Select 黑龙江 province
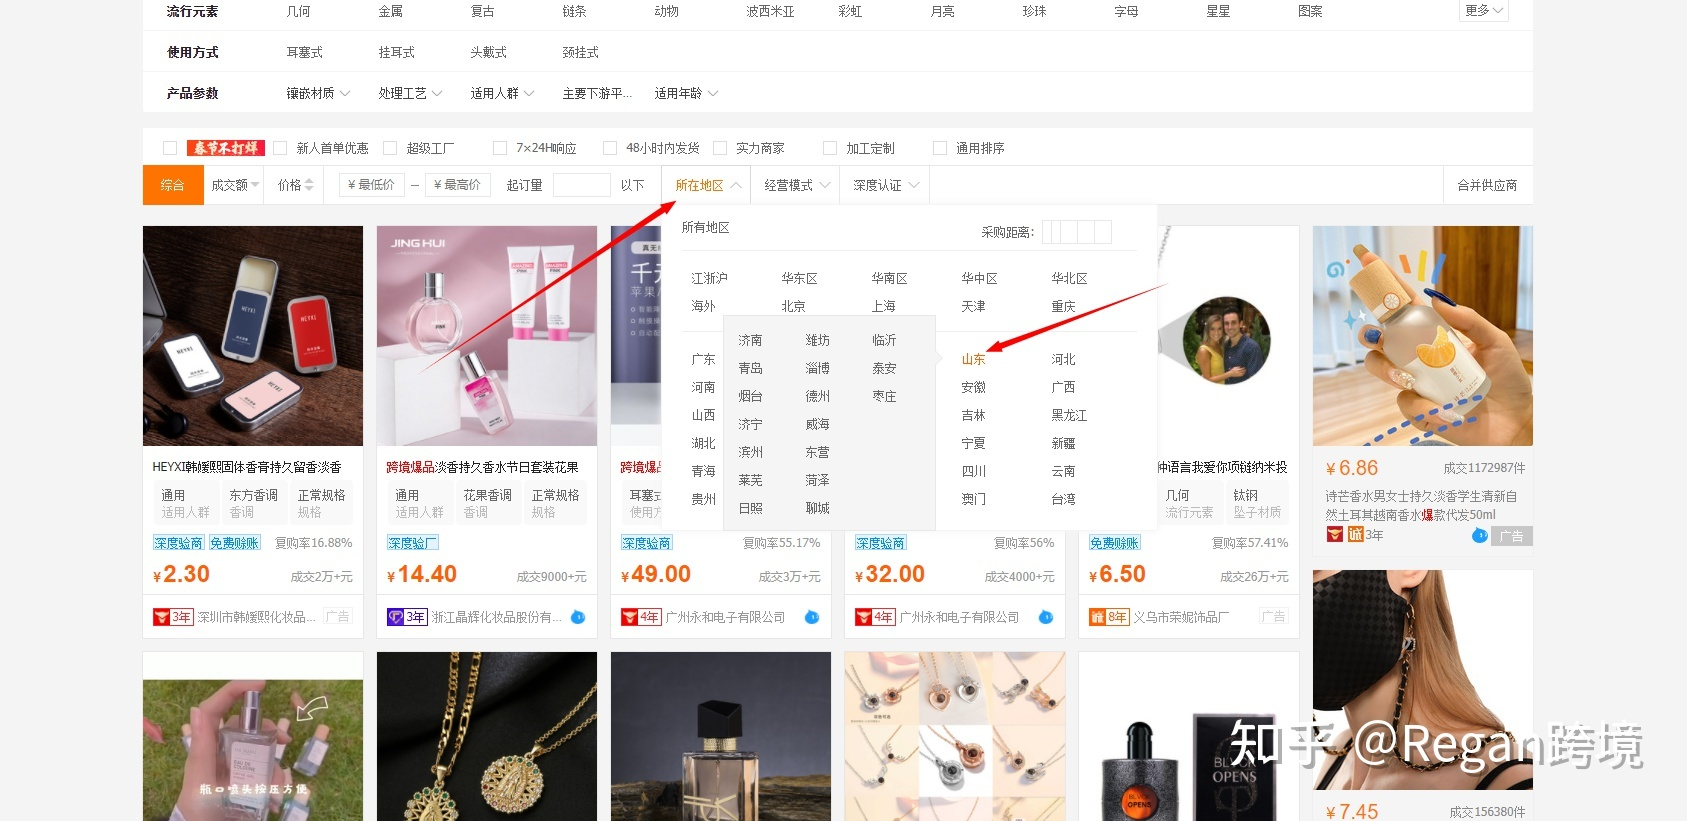 1069,415
